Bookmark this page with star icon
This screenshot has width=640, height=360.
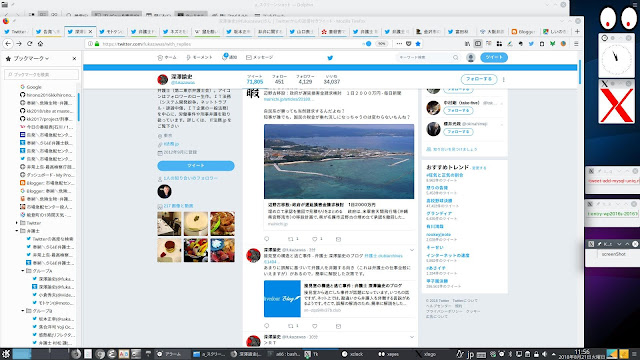tap(418, 44)
